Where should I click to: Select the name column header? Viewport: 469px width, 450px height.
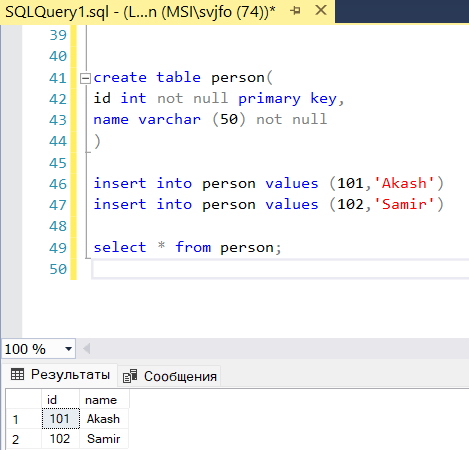pos(104,399)
